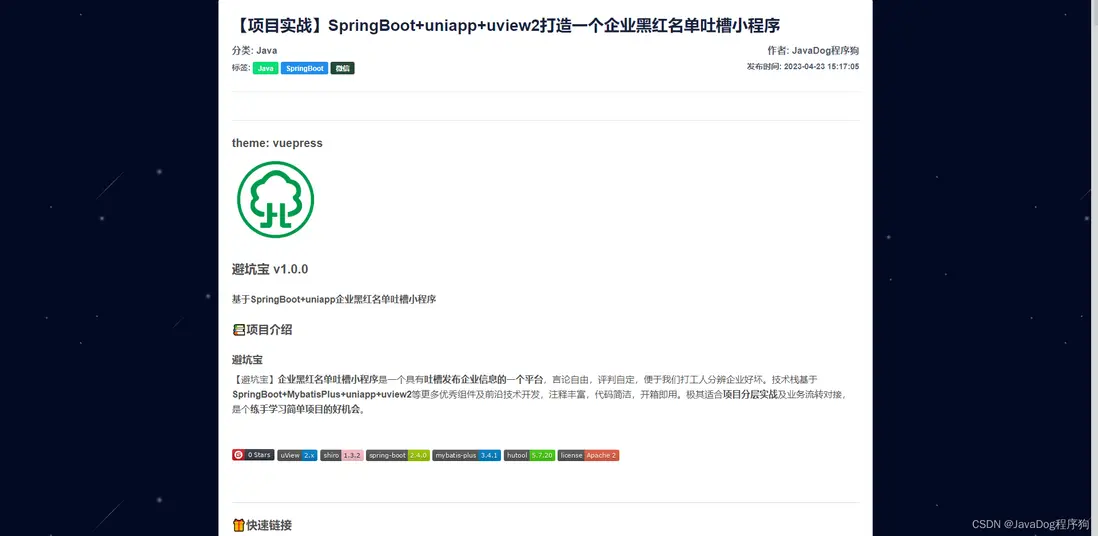The height and width of the screenshot is (536, 1098).
Task: Select the green Java tag
Action: coord(265,68)
